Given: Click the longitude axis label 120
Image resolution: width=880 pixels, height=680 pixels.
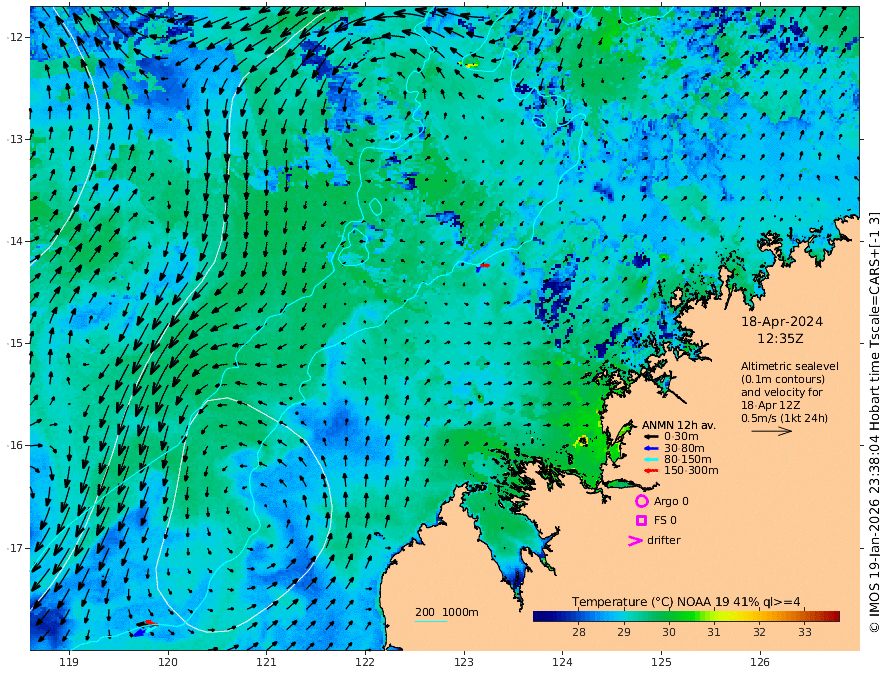Looking at the screenshot, I should [168, 662].
